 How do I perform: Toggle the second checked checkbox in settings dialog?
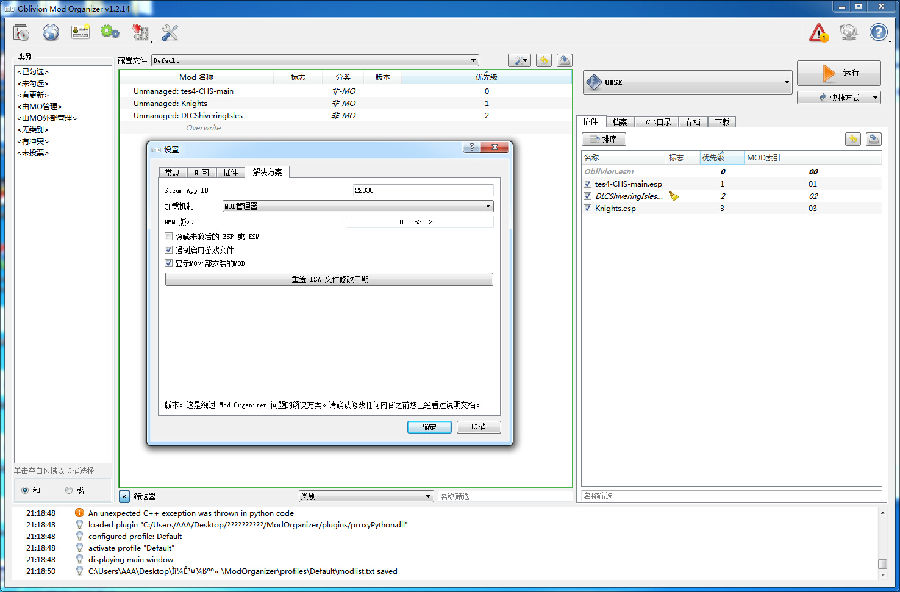point(169,250)
